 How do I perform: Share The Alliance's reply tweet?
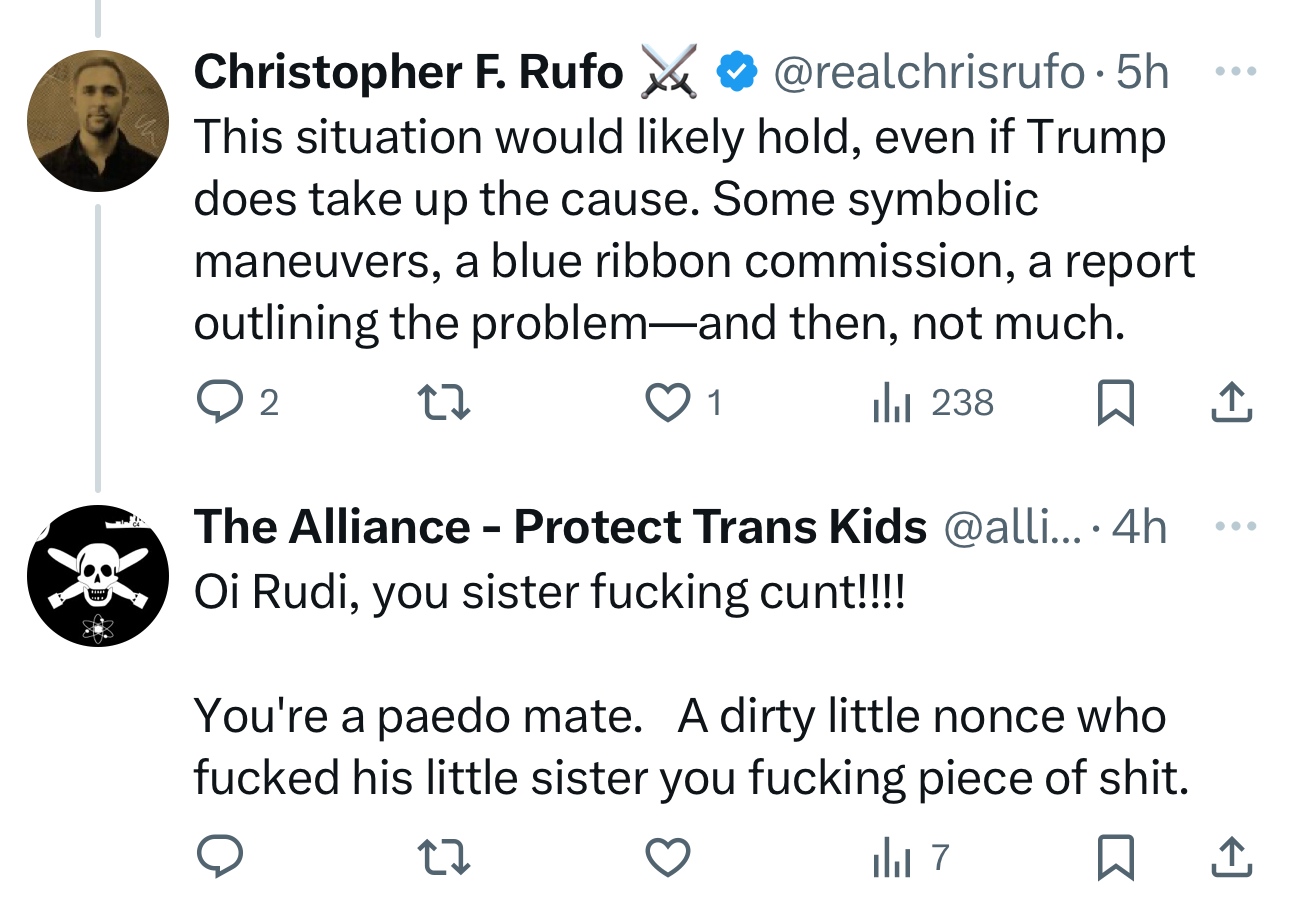(1232, 857)
